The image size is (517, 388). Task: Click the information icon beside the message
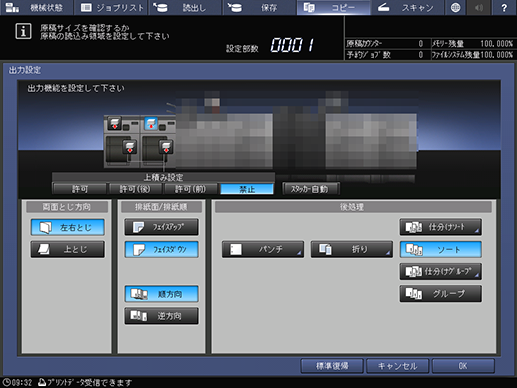click(x=23, y=31)
